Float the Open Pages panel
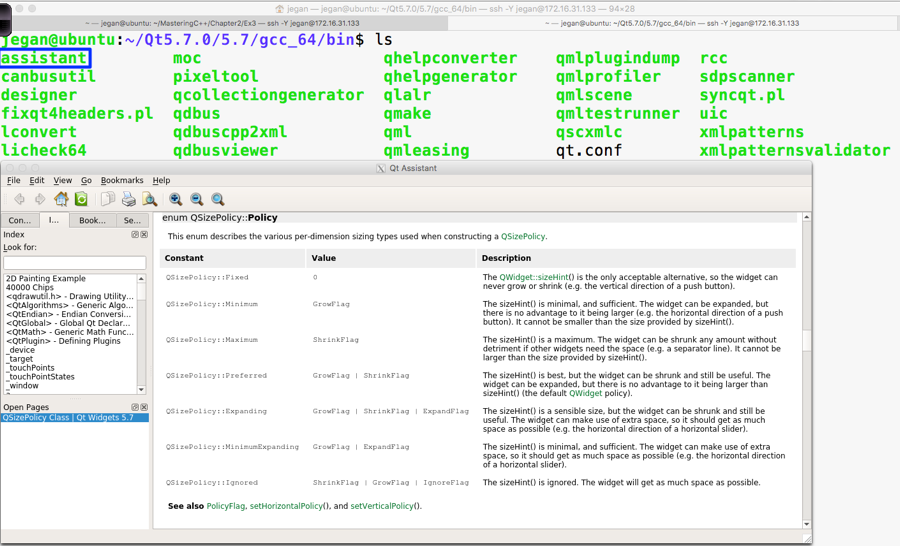Image resolution: width=900 pixels, height=546 pixels. (135, 408)
